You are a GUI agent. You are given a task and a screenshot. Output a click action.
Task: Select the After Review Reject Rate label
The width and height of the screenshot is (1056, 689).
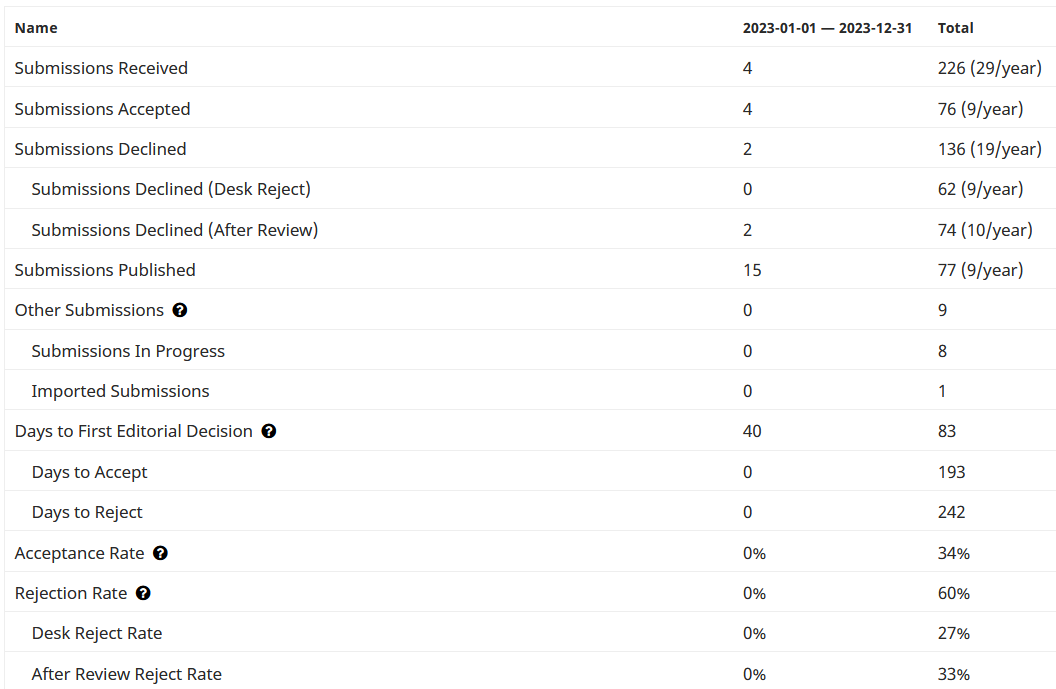tap(126, 674)
